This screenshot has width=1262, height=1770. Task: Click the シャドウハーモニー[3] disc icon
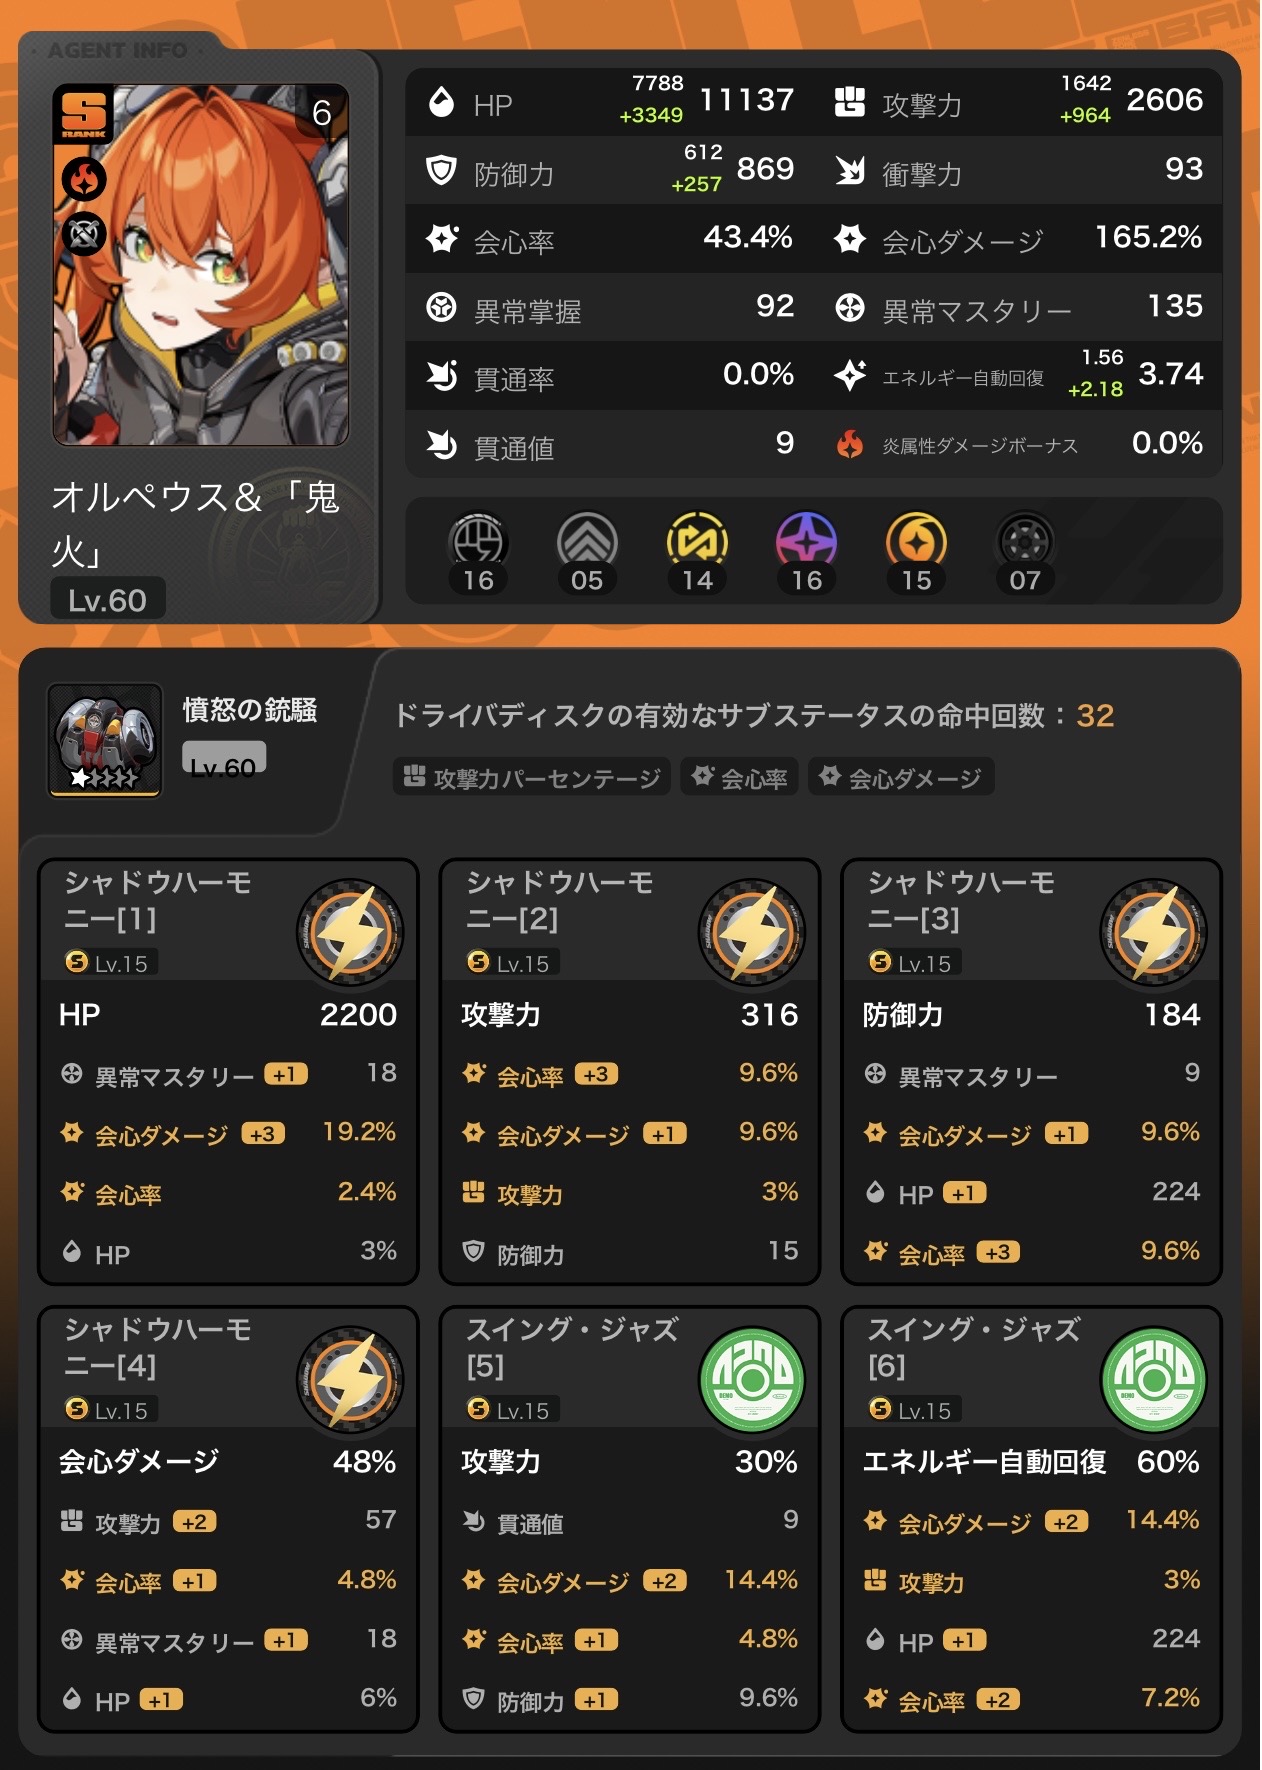point(1154,932)
